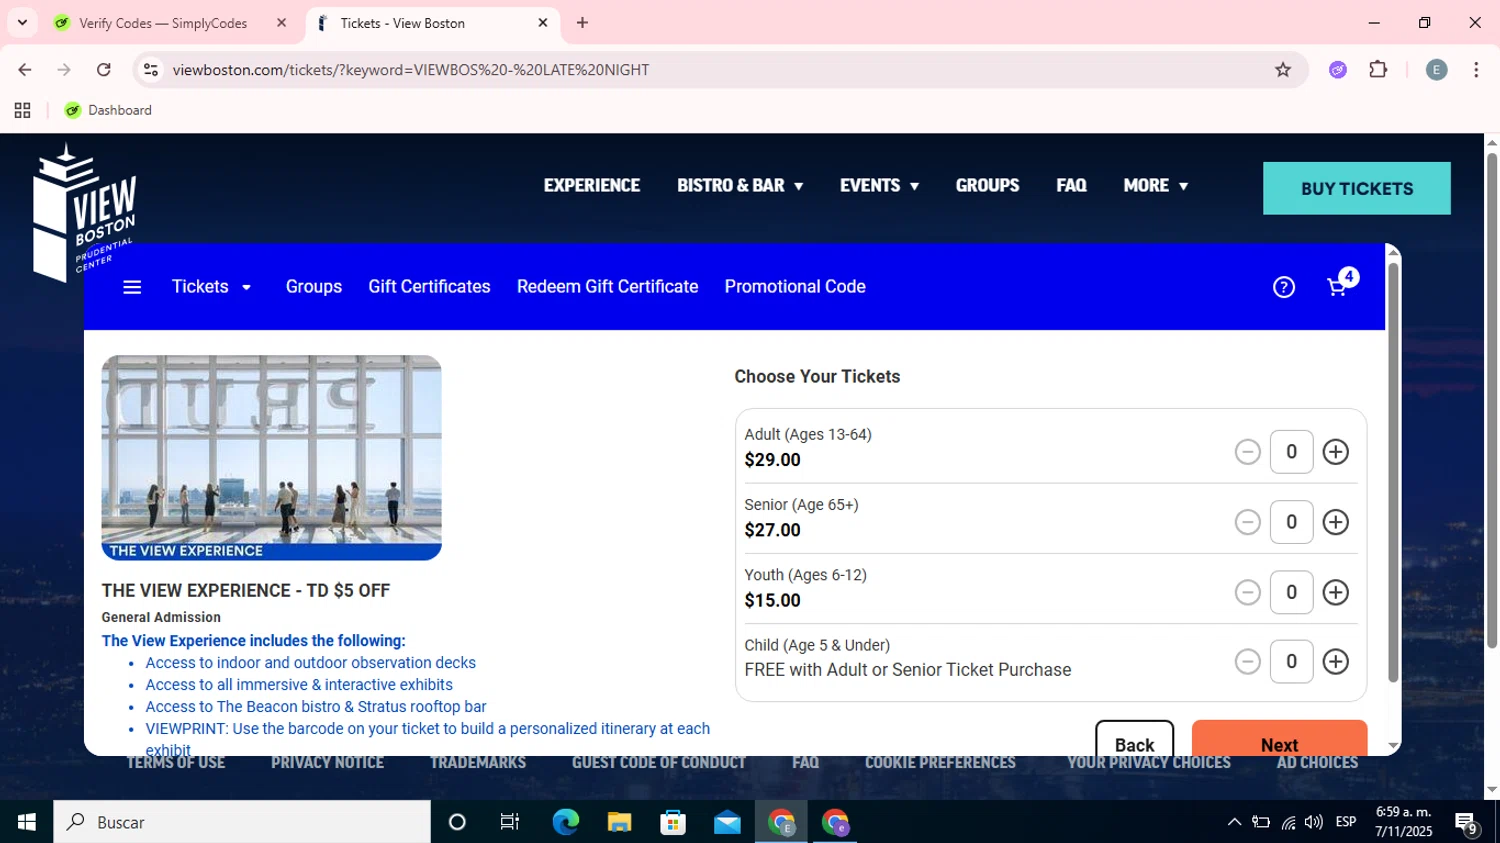Add one Senior ticket with plus
The height and width of the screenshot is (843, 1500).
[x=1336, y=522]
